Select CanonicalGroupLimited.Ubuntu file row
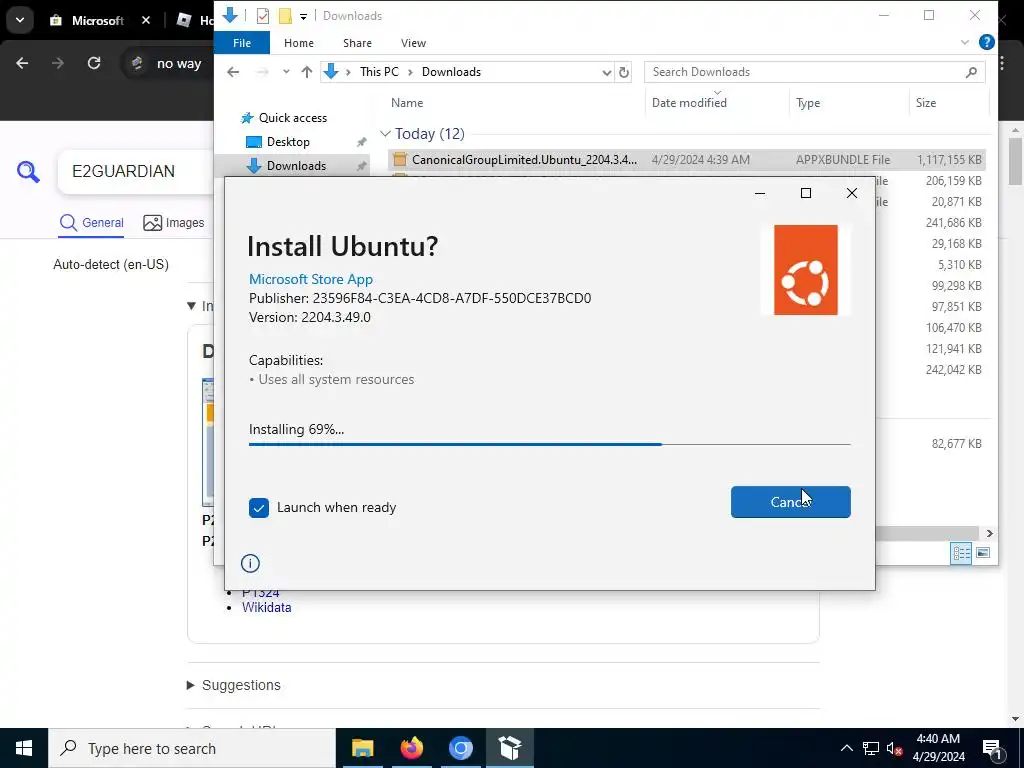This screenshot has height=768, width=1024. pyautogui.click(x=687, y=159)
